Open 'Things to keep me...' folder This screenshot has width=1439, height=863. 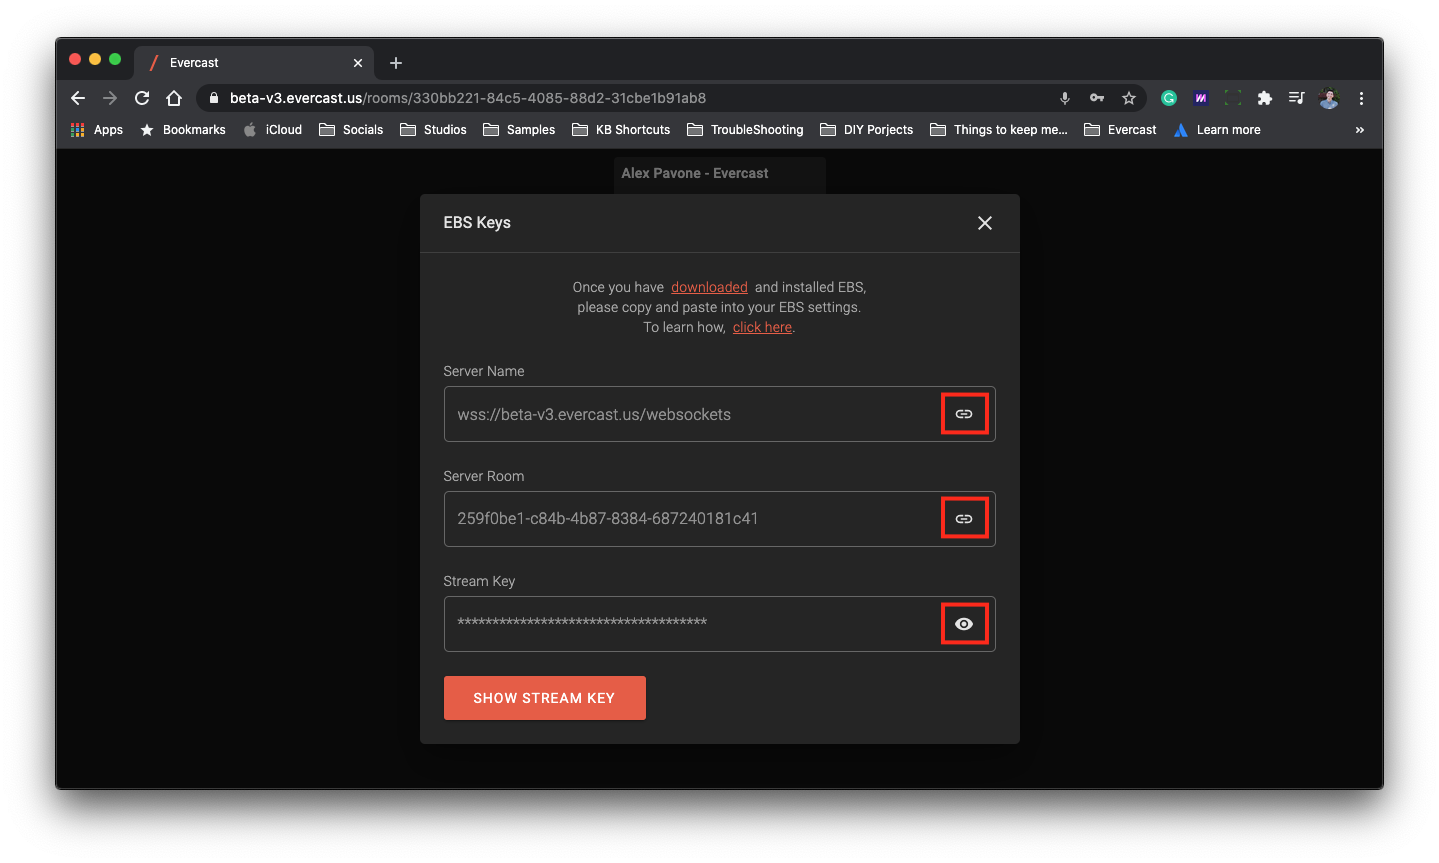point(999,130)
